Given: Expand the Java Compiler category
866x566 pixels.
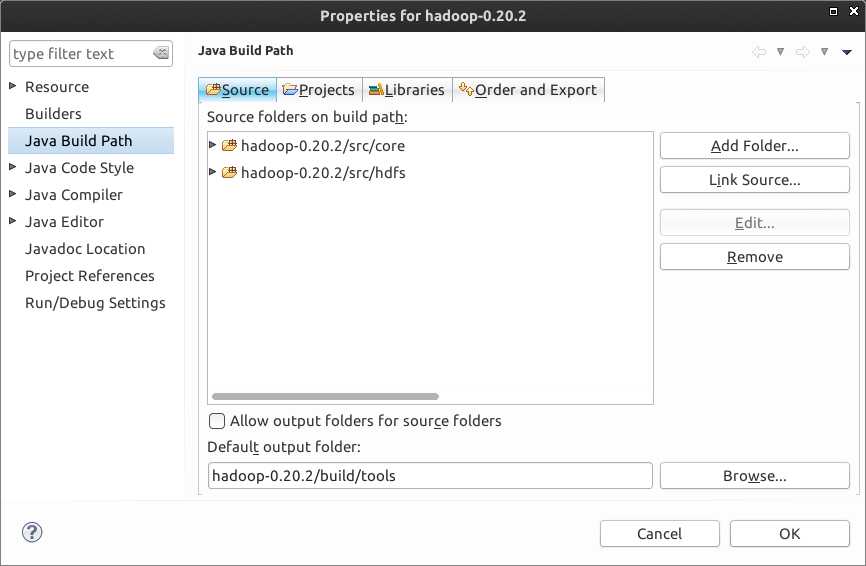Looking at the screenshot, I should pos(13,195).
